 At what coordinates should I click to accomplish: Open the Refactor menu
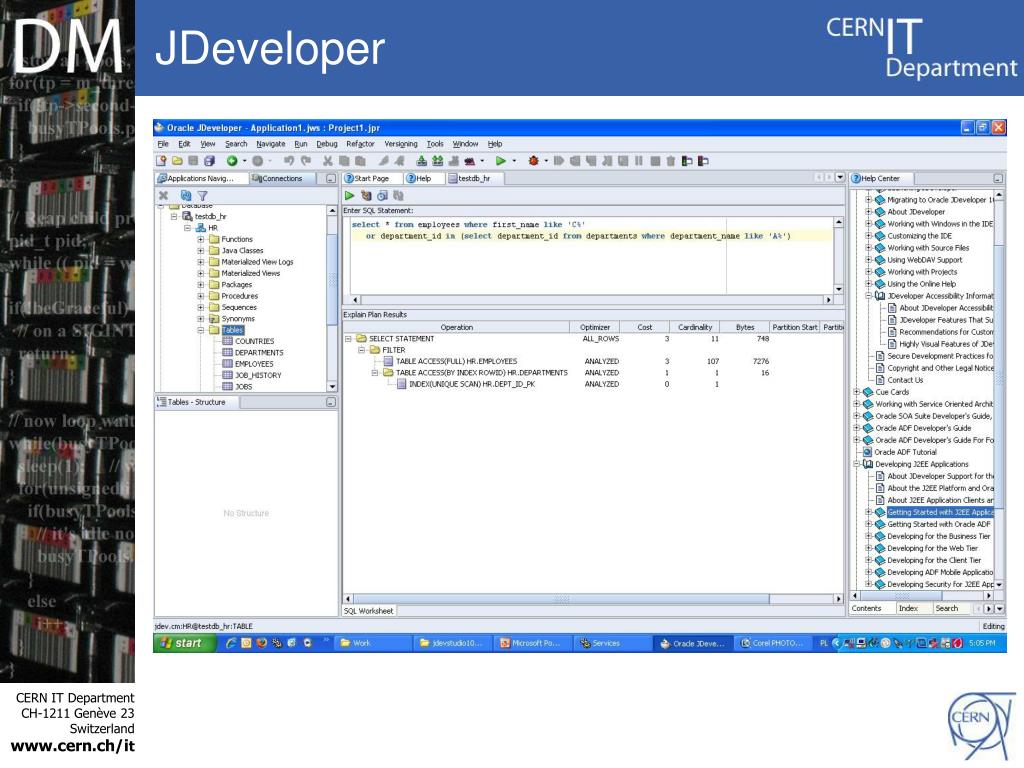(360, 144)
